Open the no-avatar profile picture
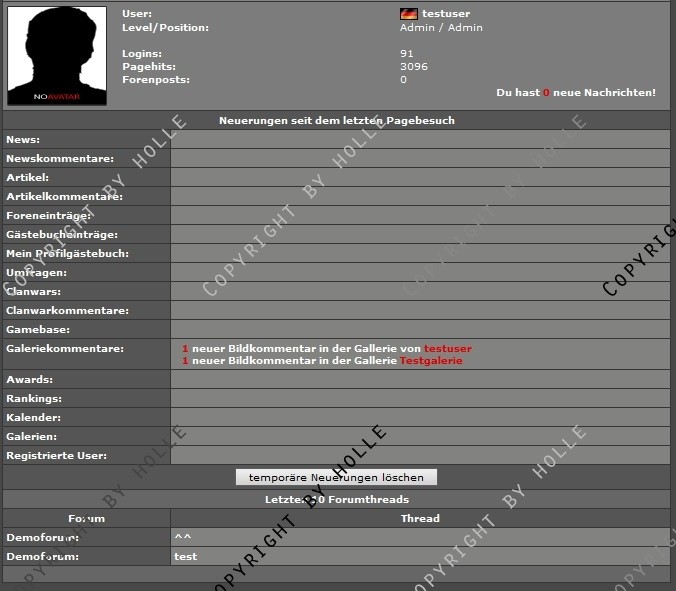Viewport: 676px width, 591px height. 57,55
